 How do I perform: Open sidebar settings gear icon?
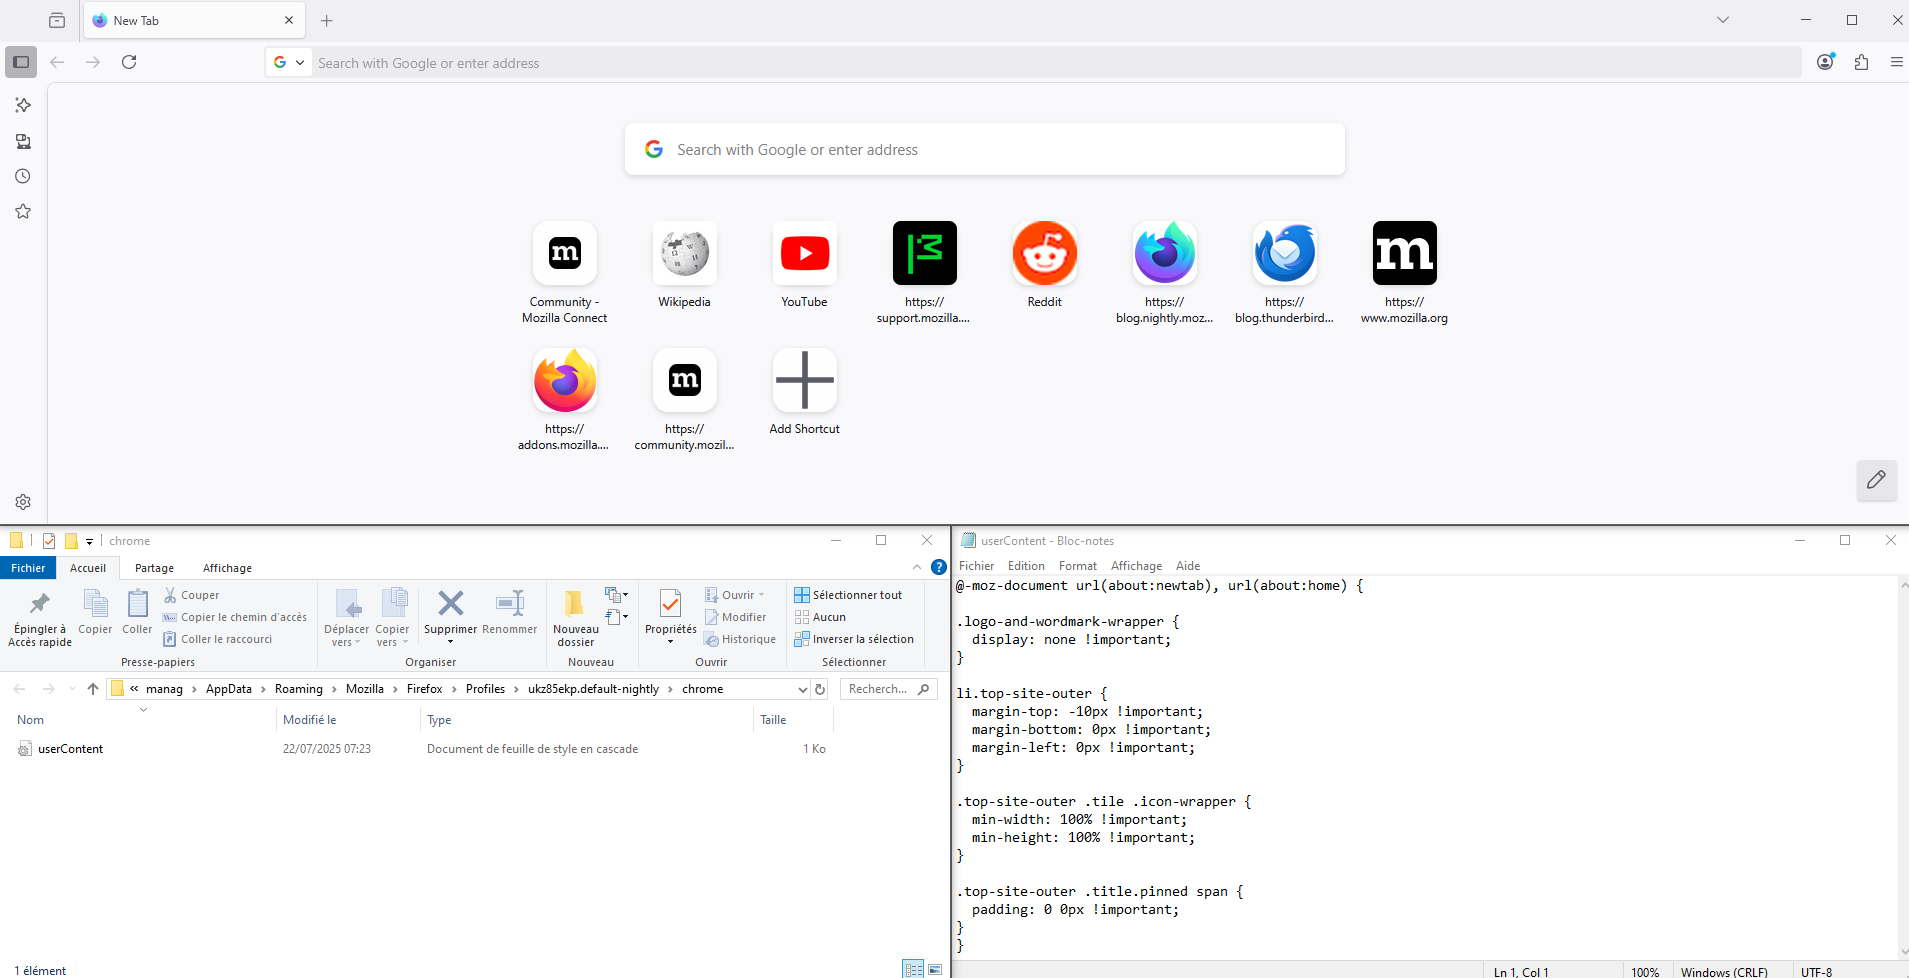[23, 502]
